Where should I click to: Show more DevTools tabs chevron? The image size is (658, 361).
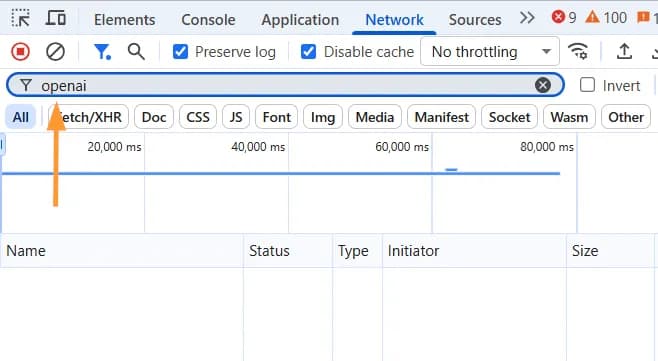click(x=527, y=18)
